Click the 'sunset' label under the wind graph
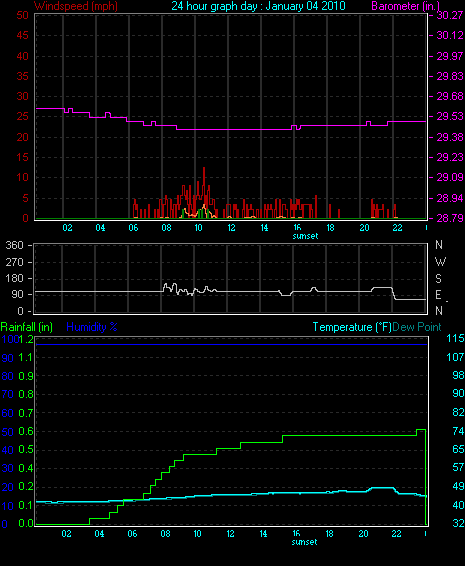 [x=305, y=236]
